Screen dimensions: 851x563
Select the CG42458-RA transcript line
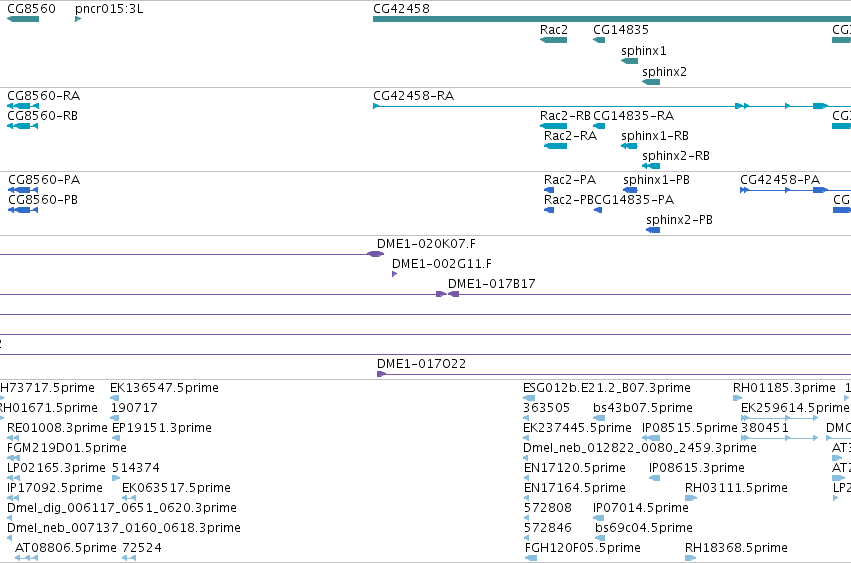(x=612, y=106)
